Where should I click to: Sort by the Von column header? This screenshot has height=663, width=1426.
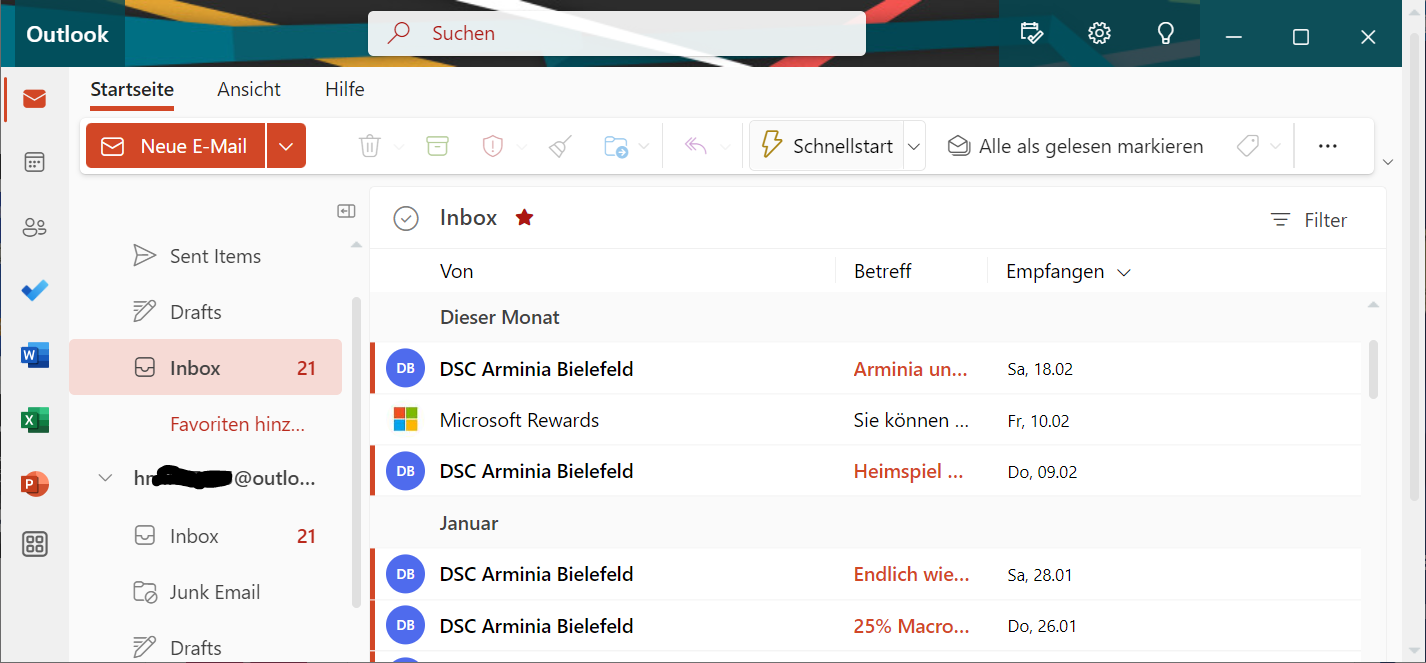pyautogui.click(x=457, y=272)
